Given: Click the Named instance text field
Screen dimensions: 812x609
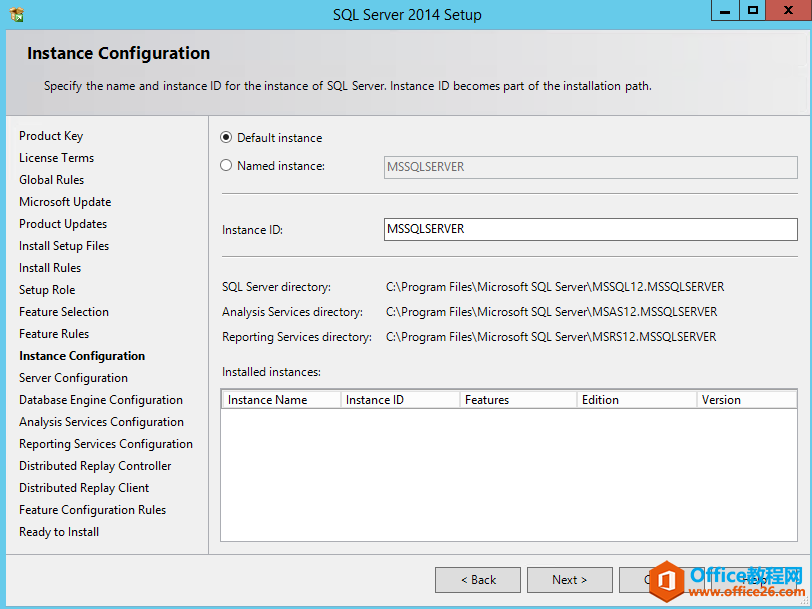Looking at the screenshot, I should (x=590, y=167).
